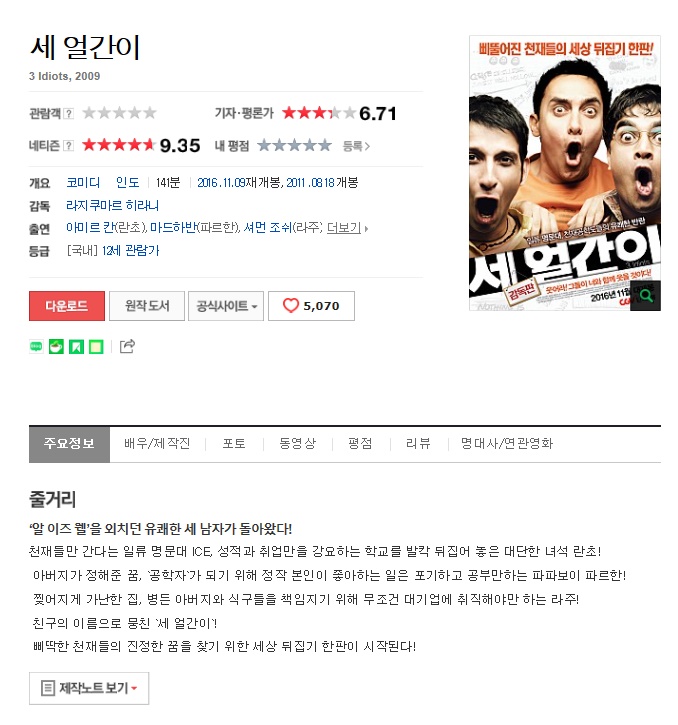Click the 등록 link beside my rating
This screenshot has width=678, height=725.
click(356, 146)
